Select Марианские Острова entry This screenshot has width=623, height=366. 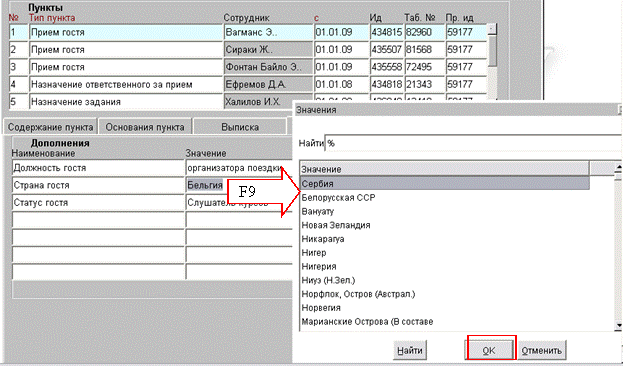point(367,321)
